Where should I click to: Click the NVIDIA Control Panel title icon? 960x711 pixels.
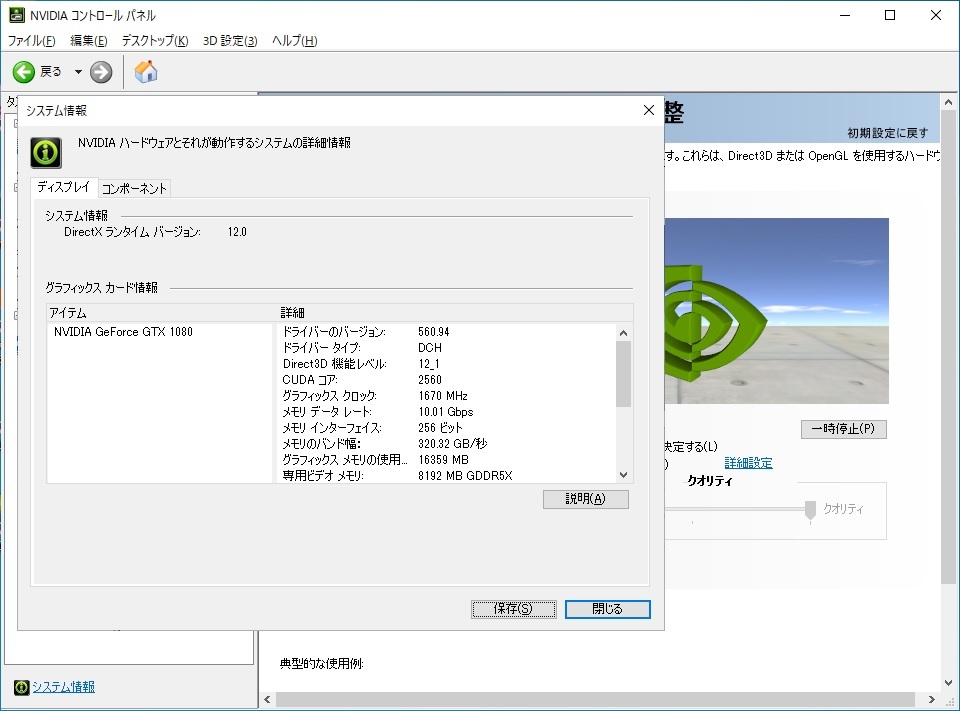[x=17, y=15]
